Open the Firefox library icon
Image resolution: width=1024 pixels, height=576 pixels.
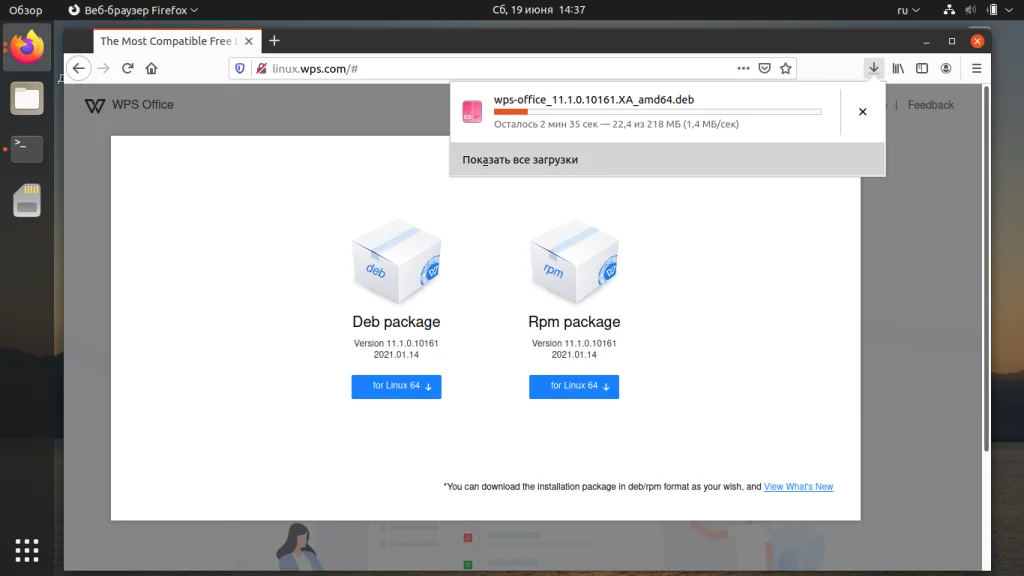(x=897, y=67)
